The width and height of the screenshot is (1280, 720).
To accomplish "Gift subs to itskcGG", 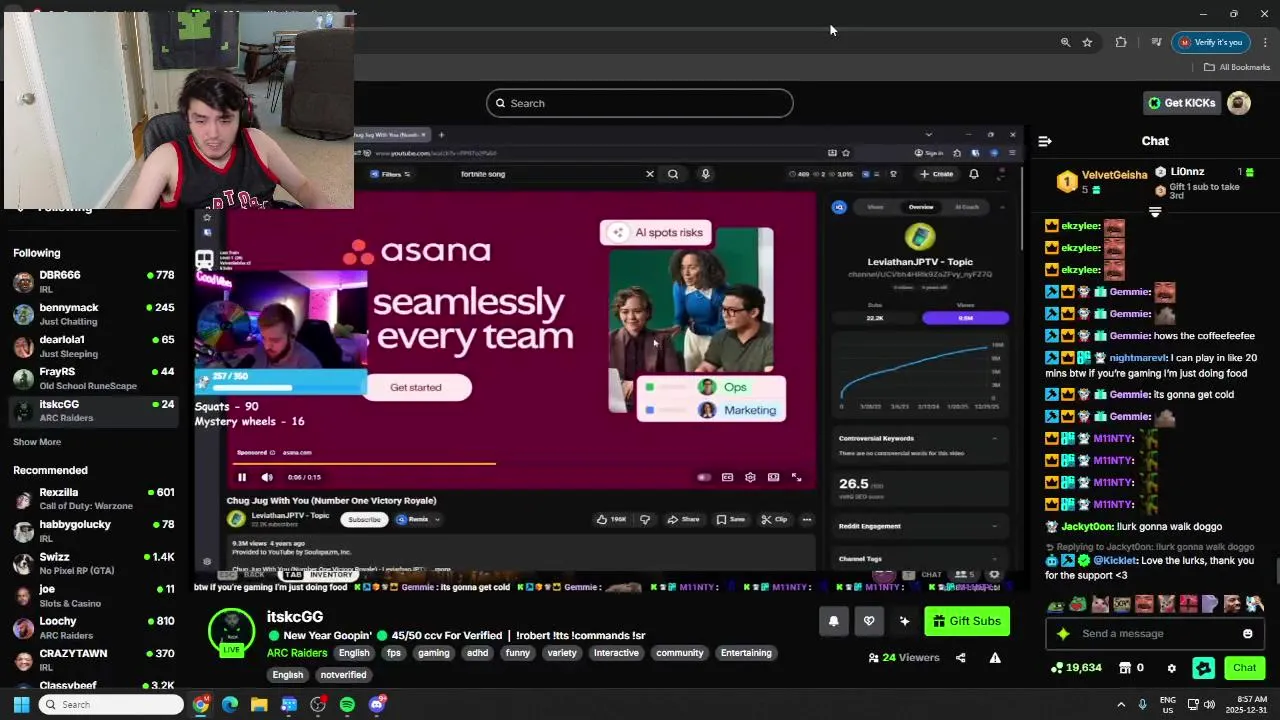I will 967,621.
